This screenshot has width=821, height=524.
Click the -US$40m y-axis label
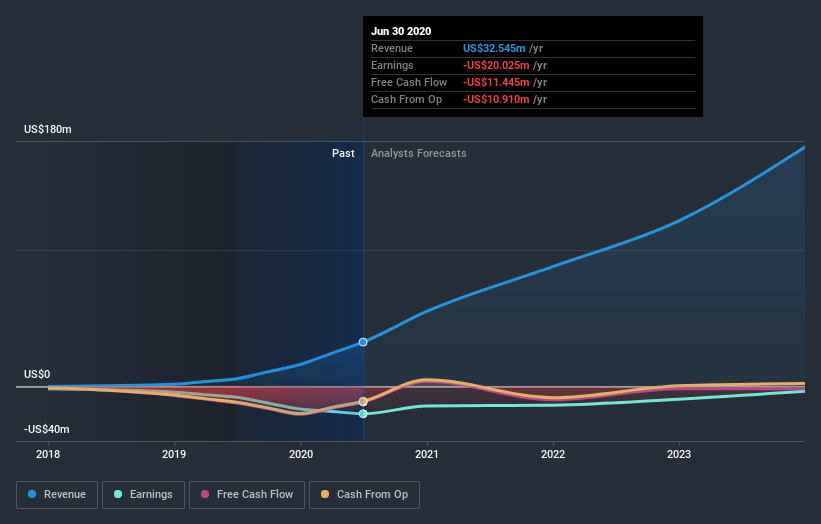point(47,429)
